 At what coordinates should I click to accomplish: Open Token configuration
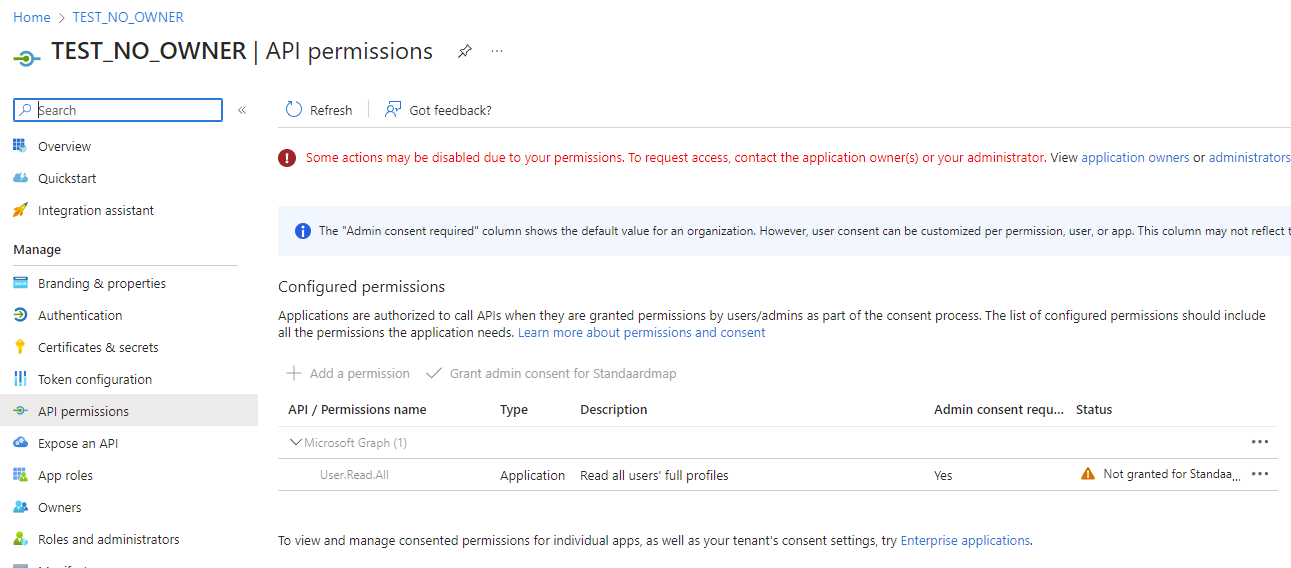click(95, 379)
